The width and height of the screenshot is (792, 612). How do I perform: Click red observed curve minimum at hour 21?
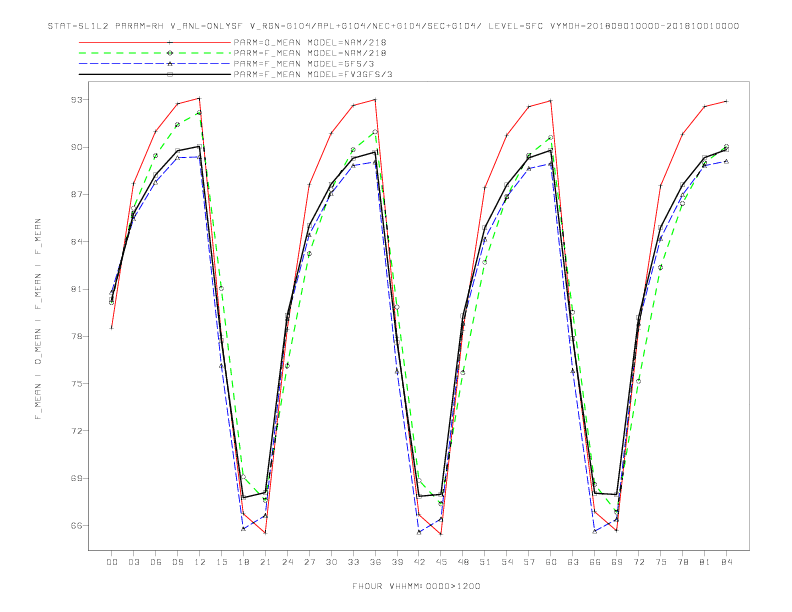pos(265,533)
